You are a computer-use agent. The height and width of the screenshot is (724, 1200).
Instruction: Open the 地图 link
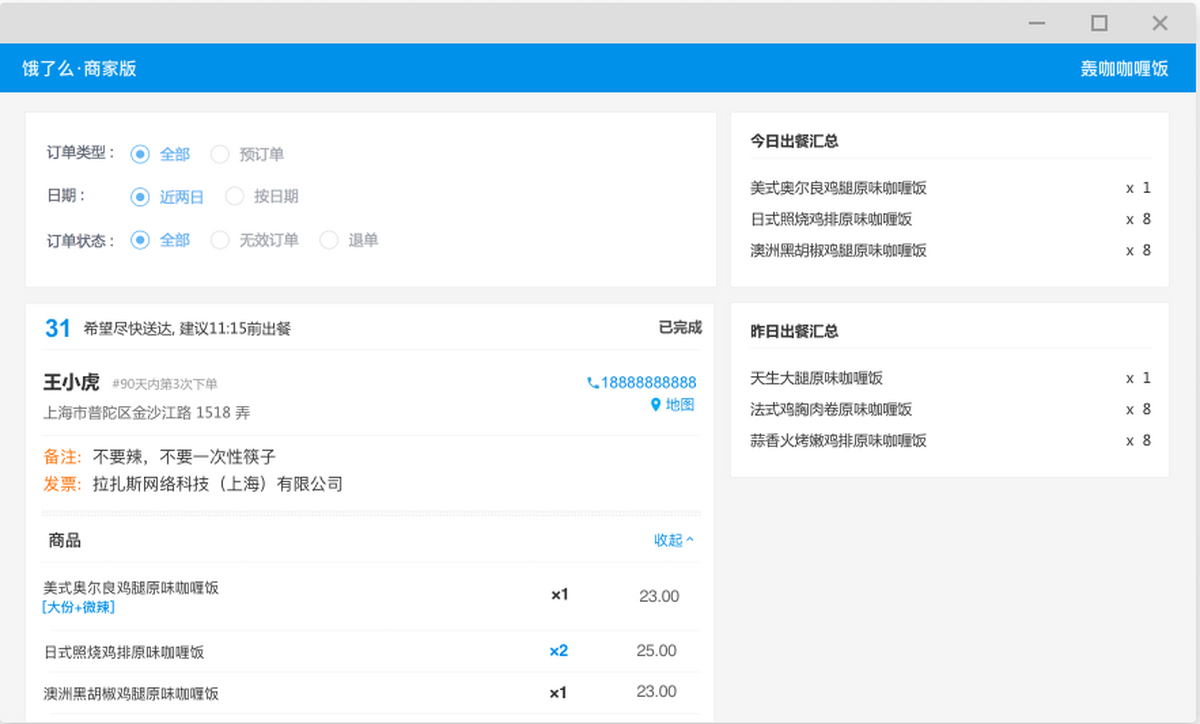(x=680, y=405)
